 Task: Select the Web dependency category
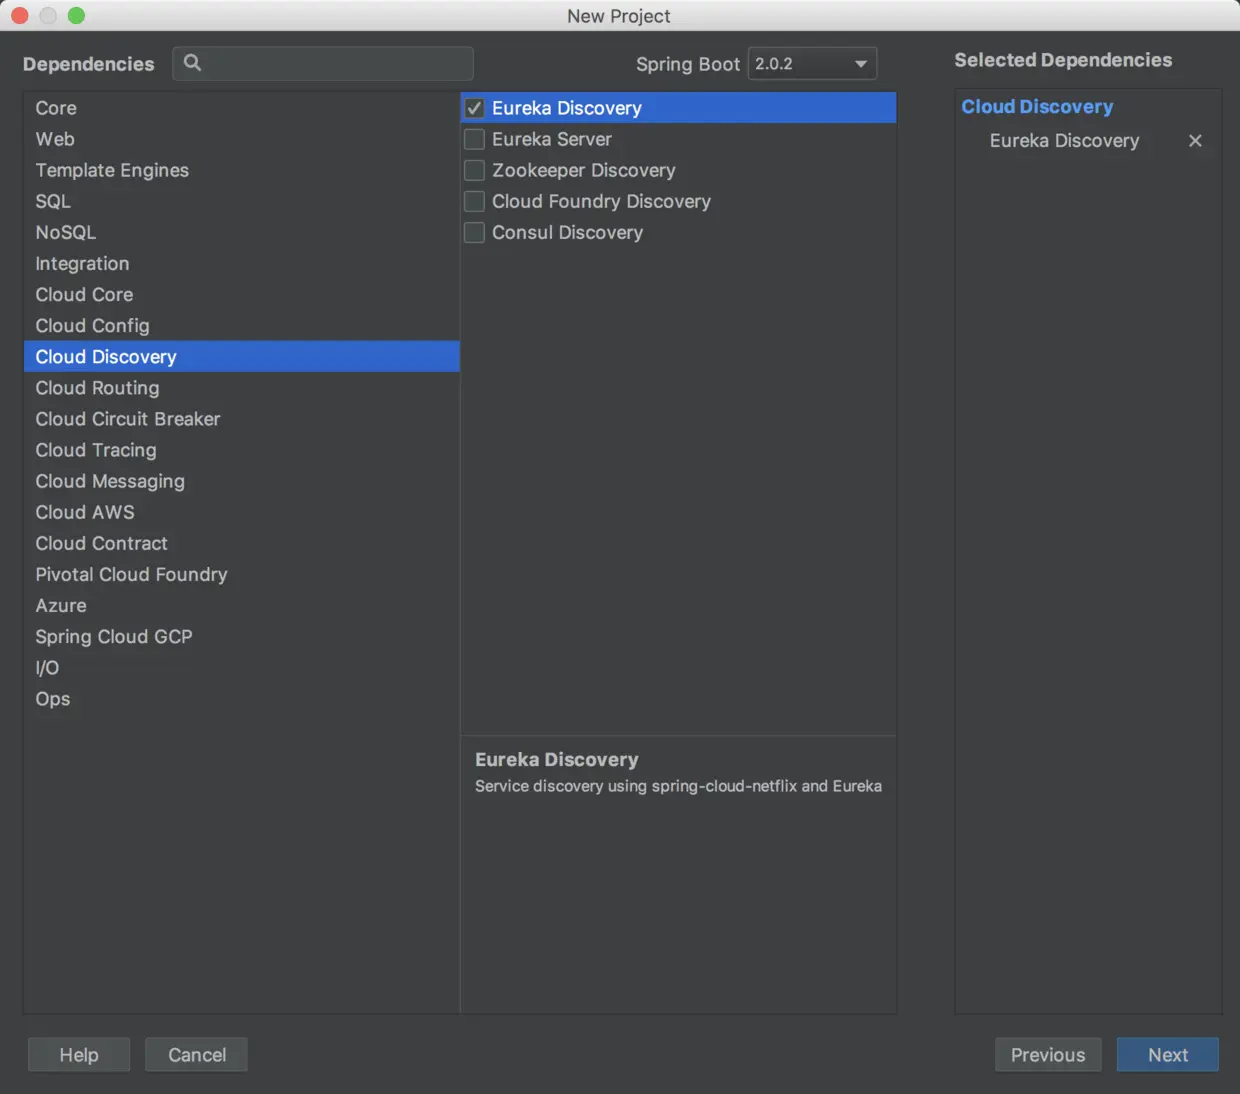coord(241,139)
